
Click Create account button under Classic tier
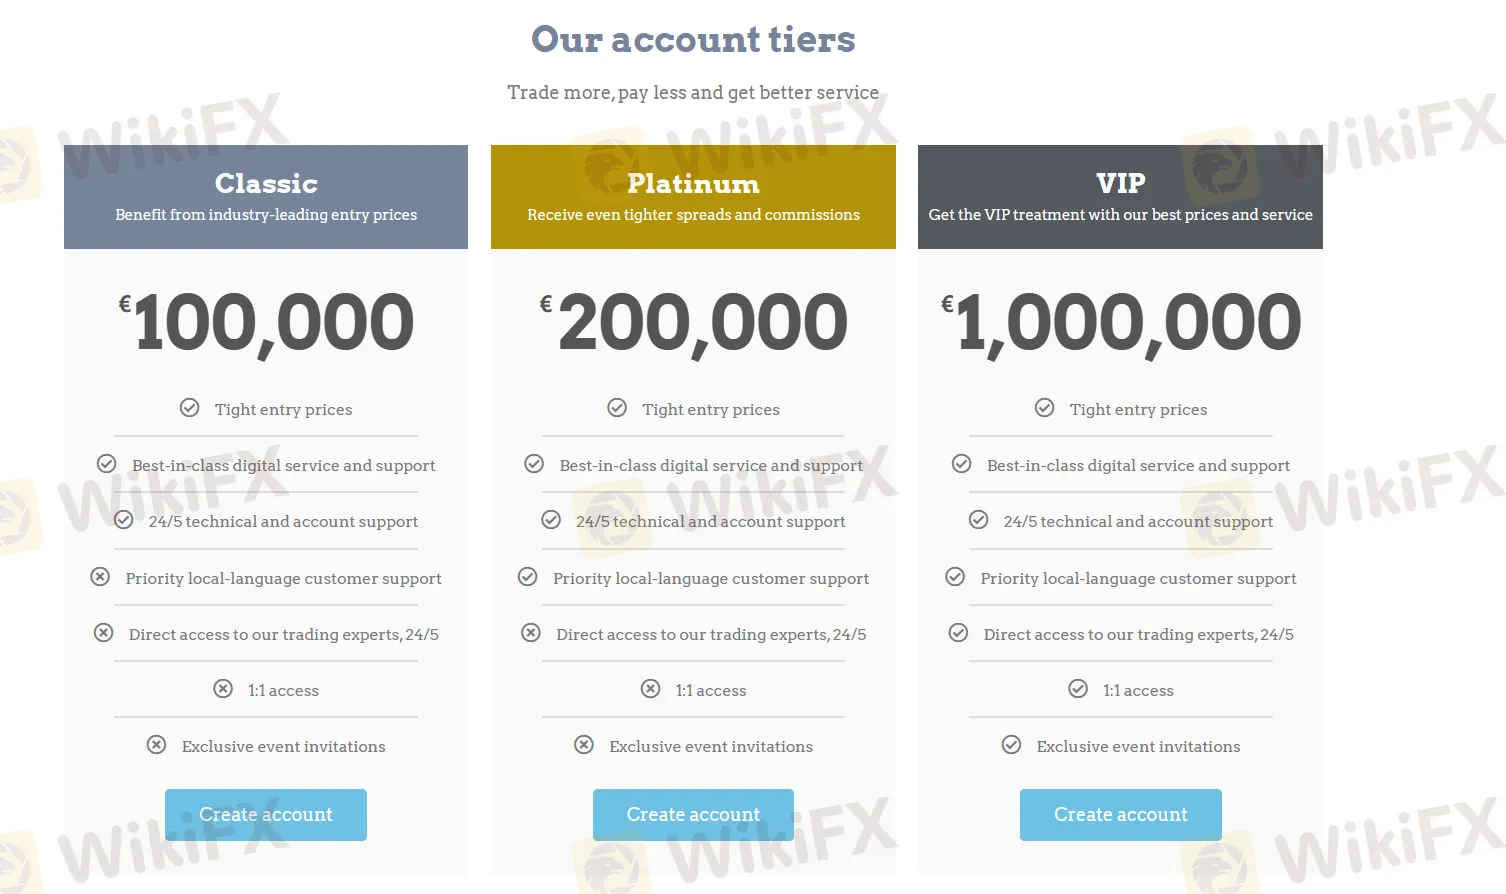pyautogui.click(x=266, y=815)
